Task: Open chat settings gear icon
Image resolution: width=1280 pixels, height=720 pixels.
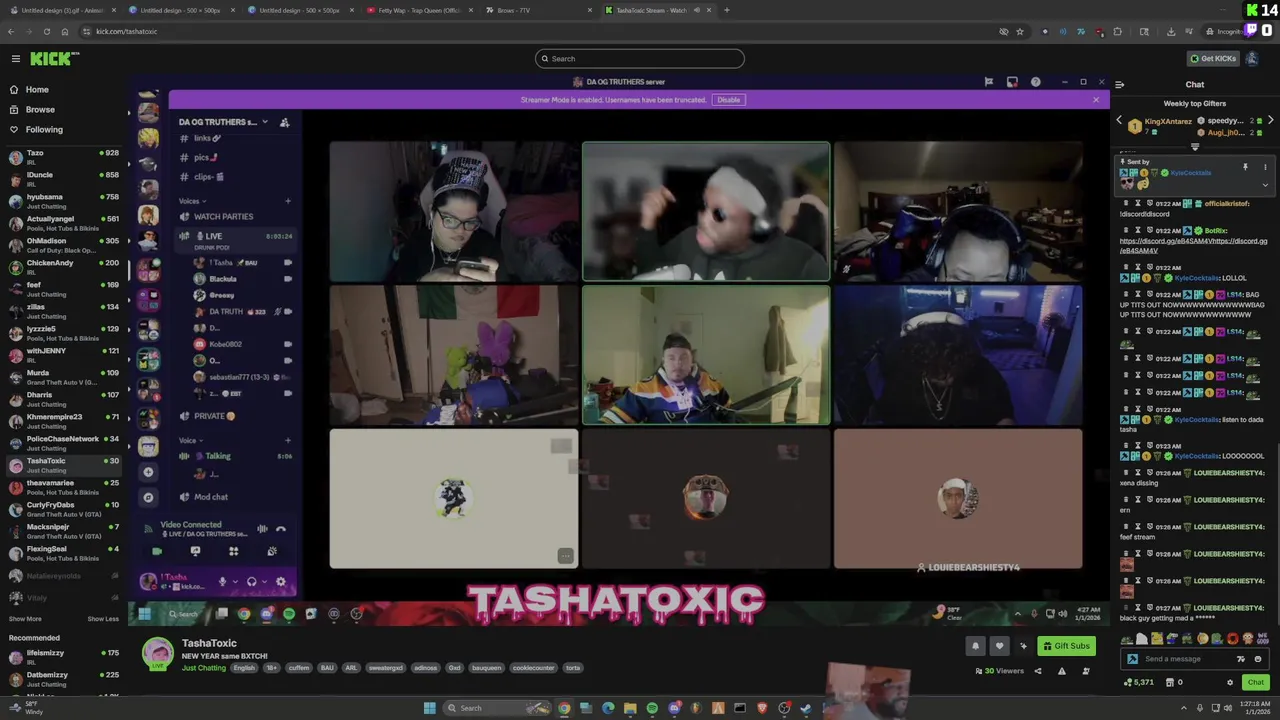Action: point(1230,682)
